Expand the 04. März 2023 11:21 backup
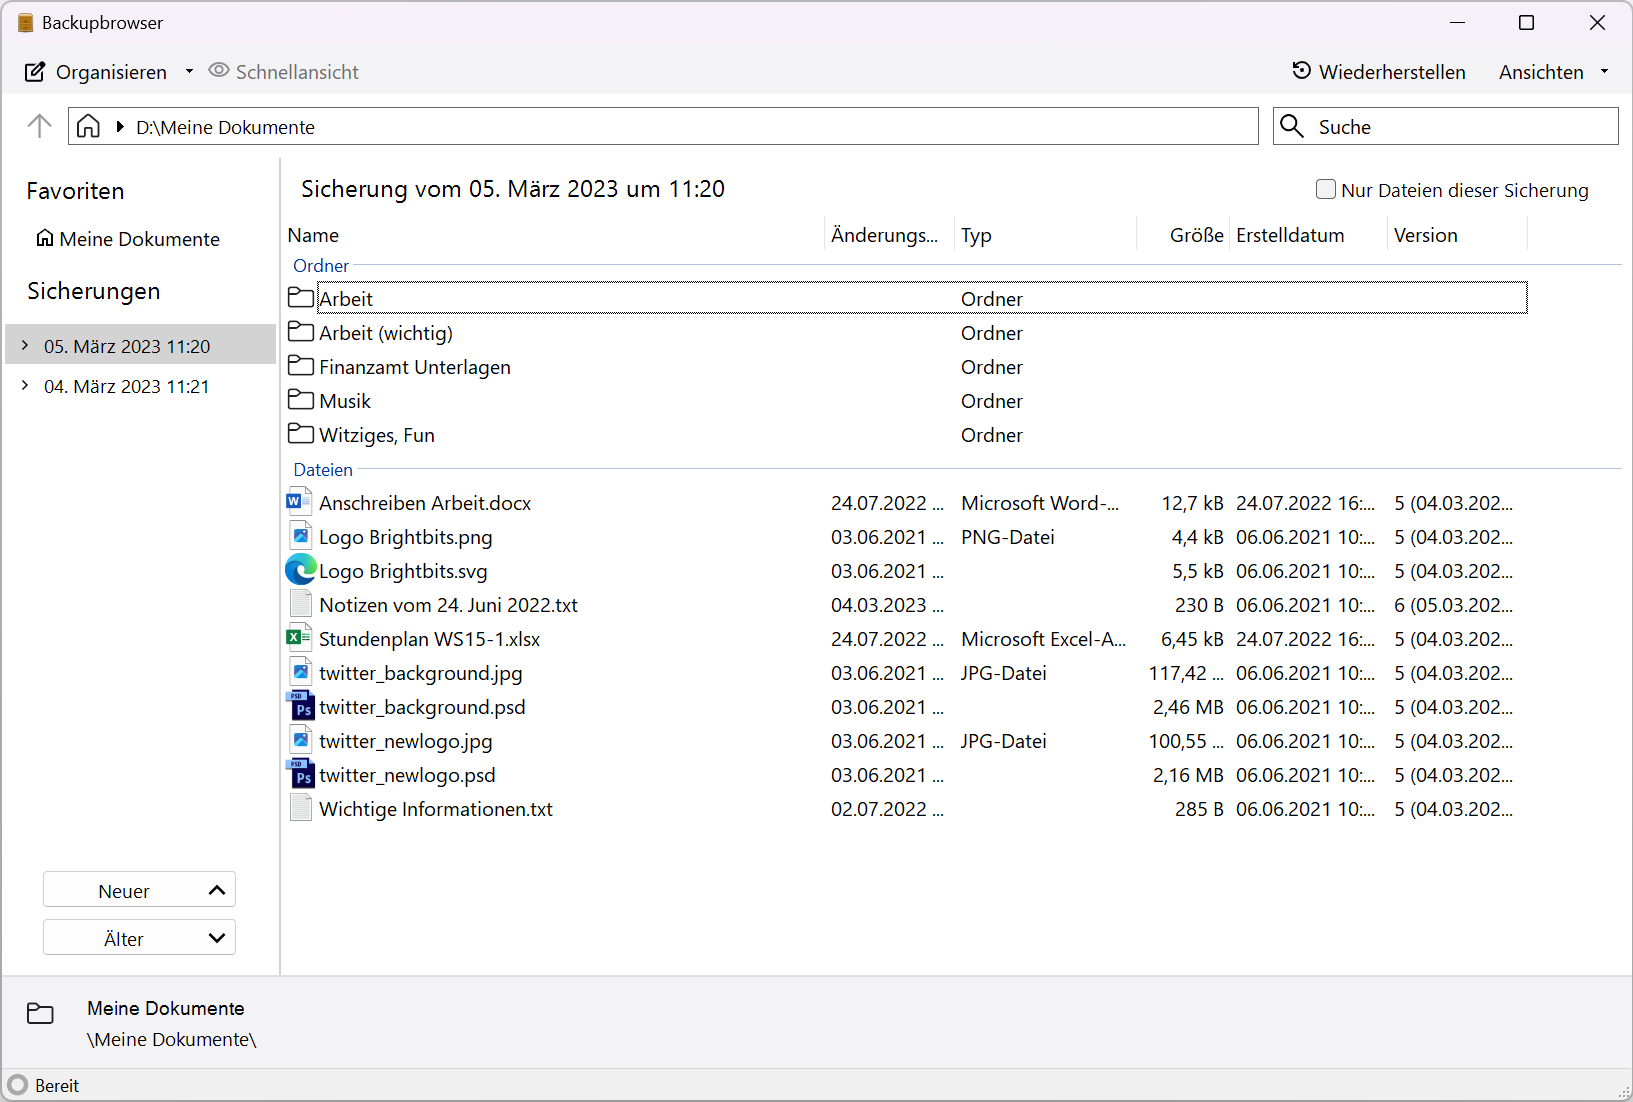Image resolution: width=1633 pixels, height=1102 pixels. (x=25, y=385)
